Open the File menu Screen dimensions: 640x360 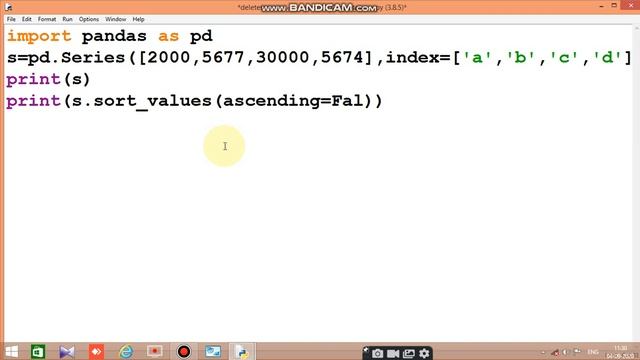coord(11,19)
